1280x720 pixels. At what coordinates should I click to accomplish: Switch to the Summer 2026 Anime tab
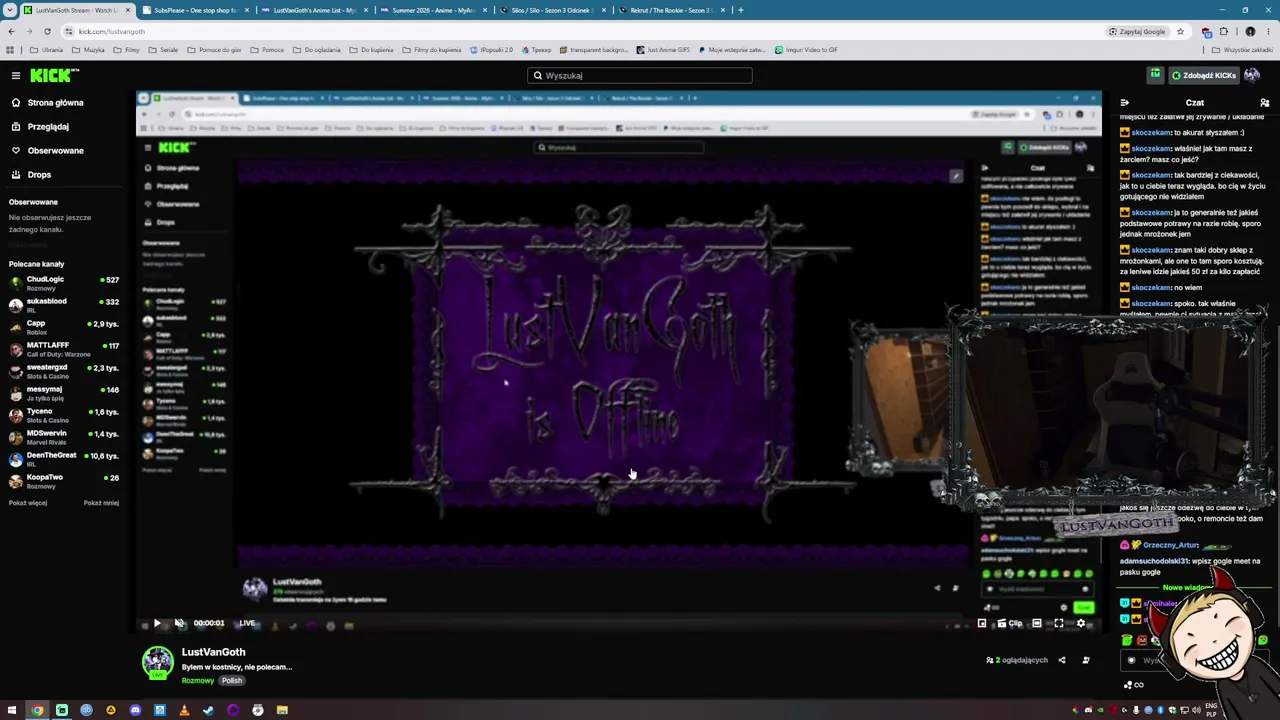432,10
